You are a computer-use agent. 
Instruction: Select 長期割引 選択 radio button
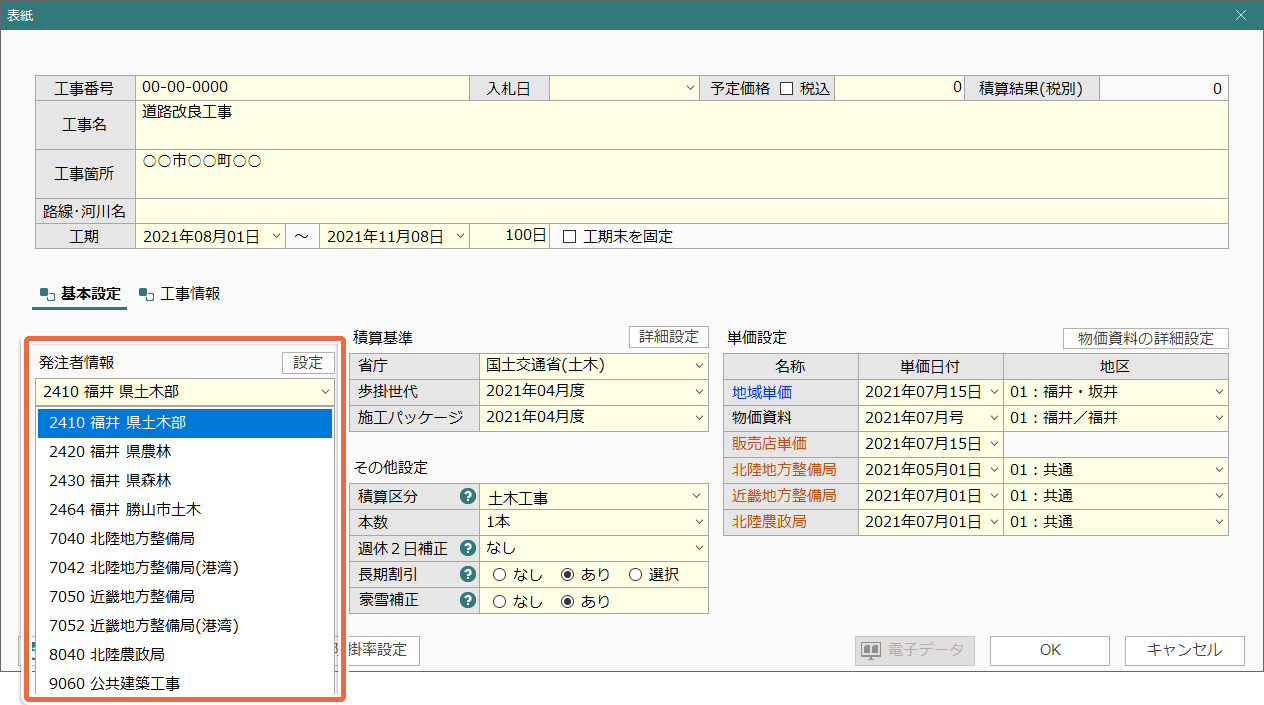[x=635, y=575]
